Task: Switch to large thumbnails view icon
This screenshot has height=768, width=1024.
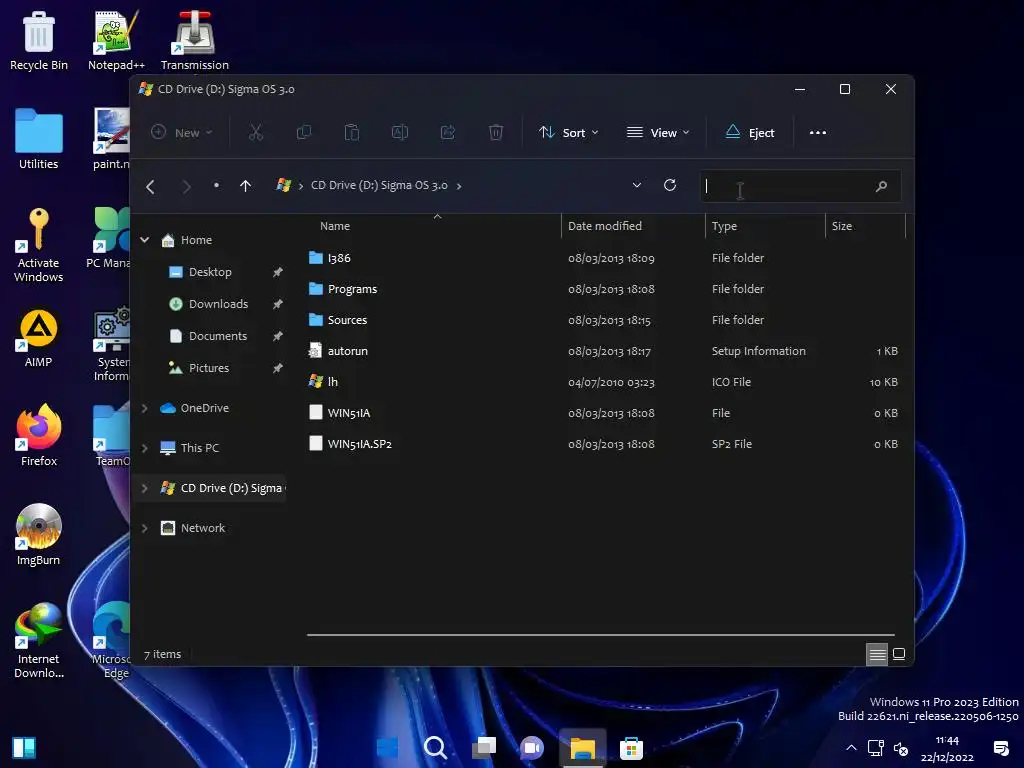Action: coord(899,654)
